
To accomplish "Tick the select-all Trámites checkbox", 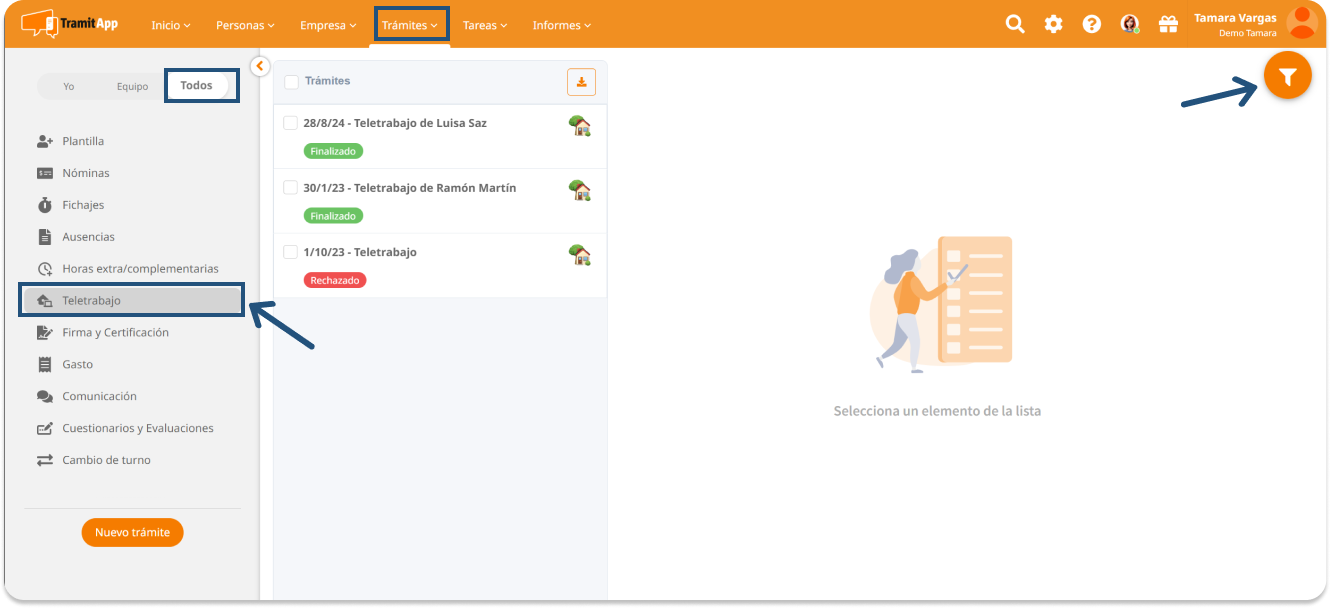I will [x=292, y=82].
